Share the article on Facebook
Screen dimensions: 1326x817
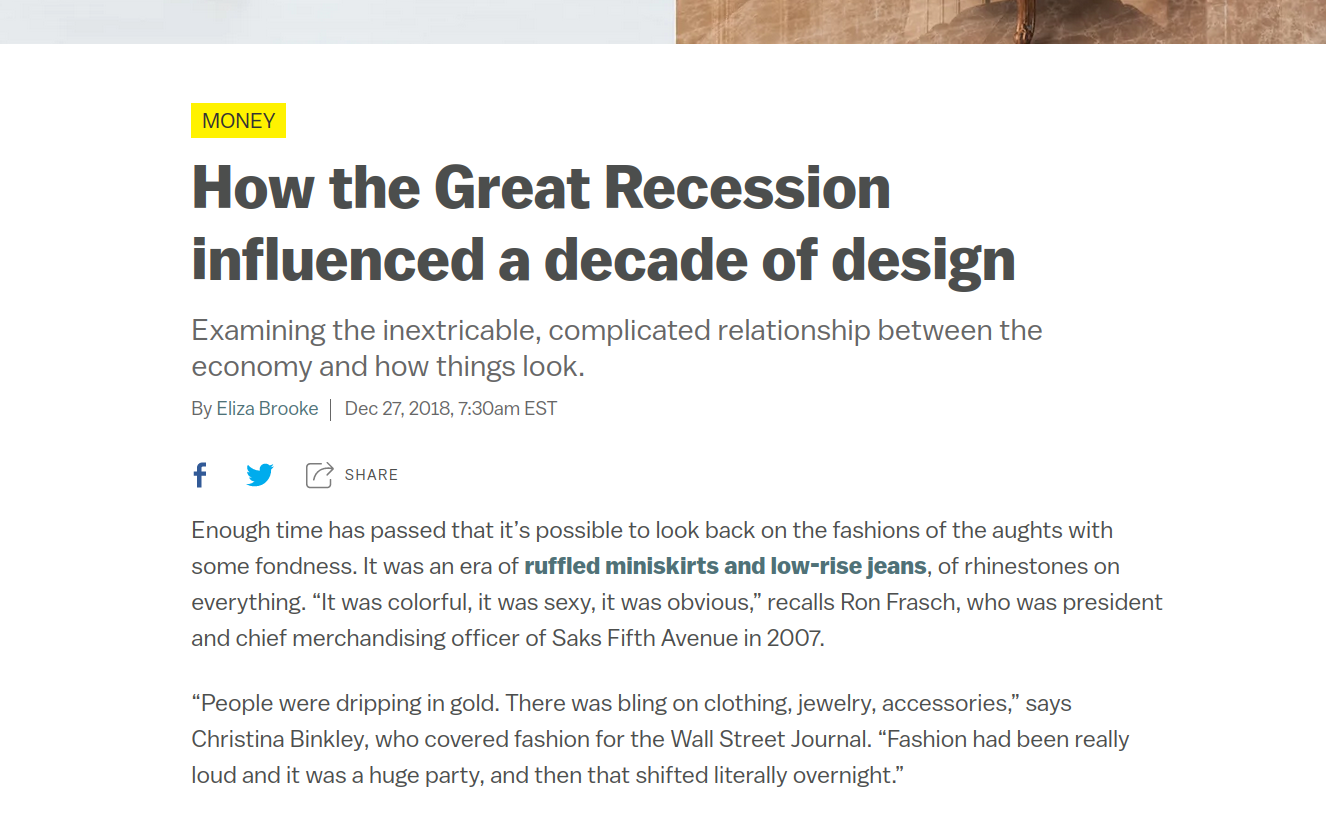(x=200, y=475)
